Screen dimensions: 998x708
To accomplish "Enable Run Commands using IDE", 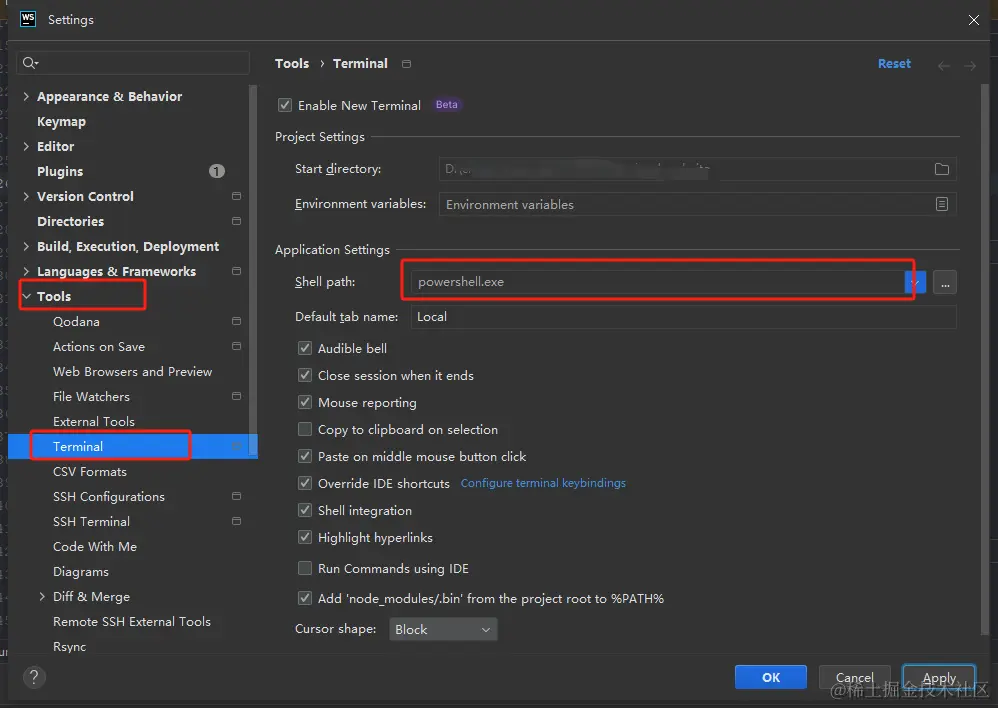I will coord(305,568).
